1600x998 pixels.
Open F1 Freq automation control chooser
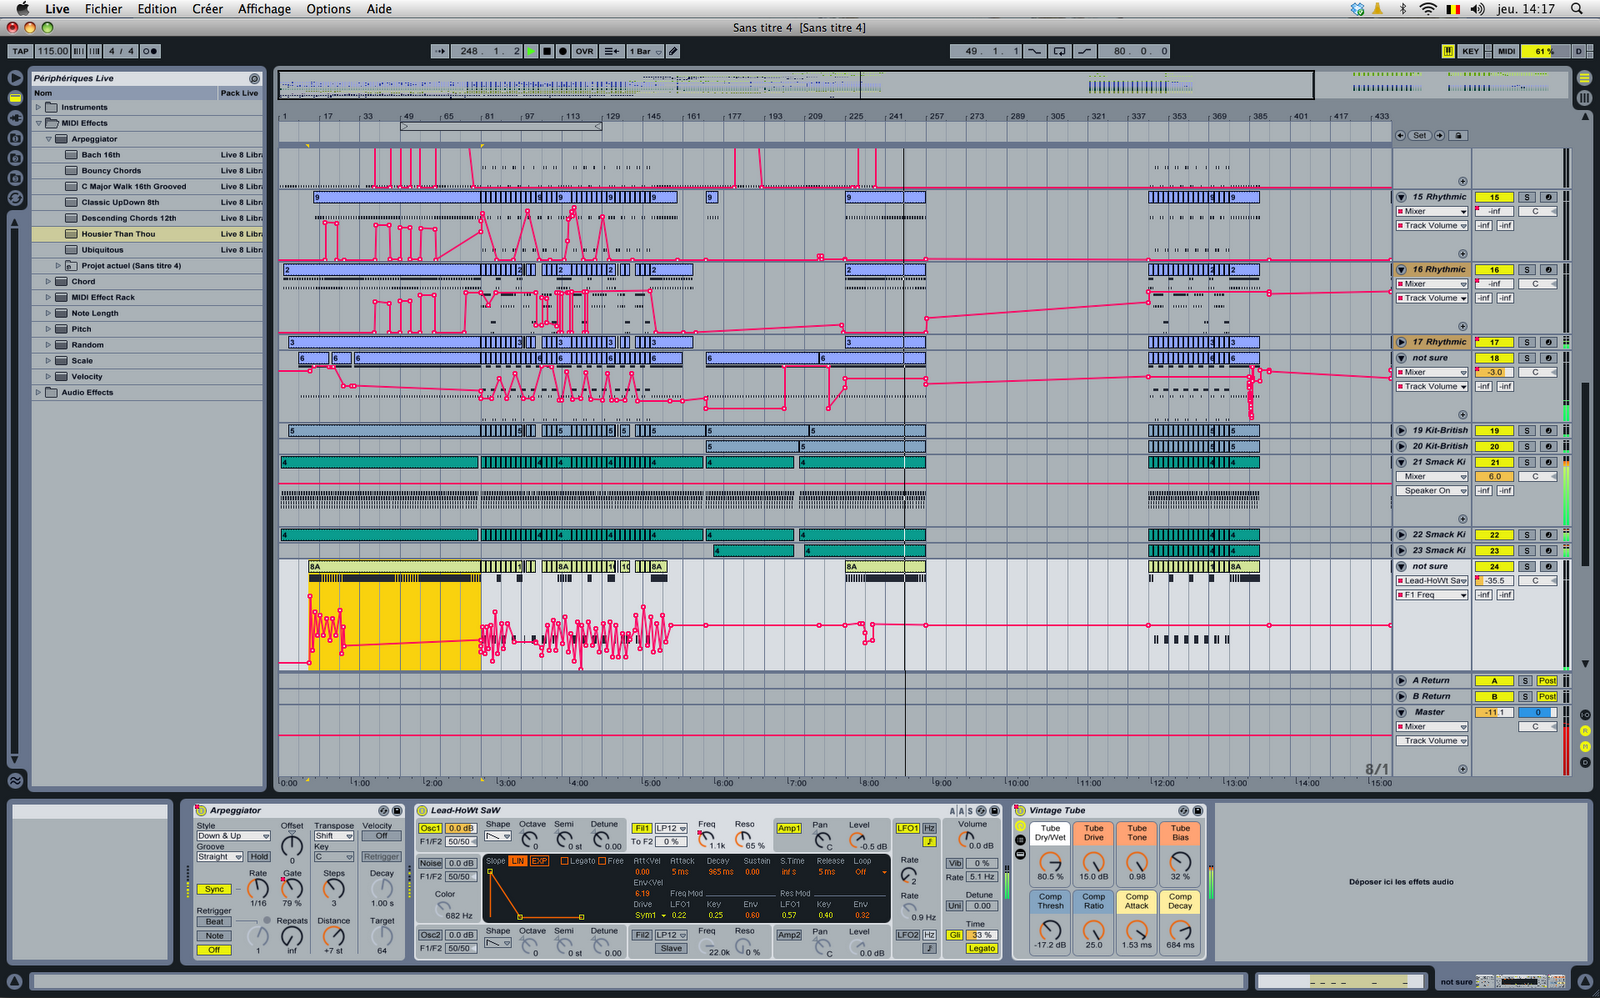tap(1432, 595)
